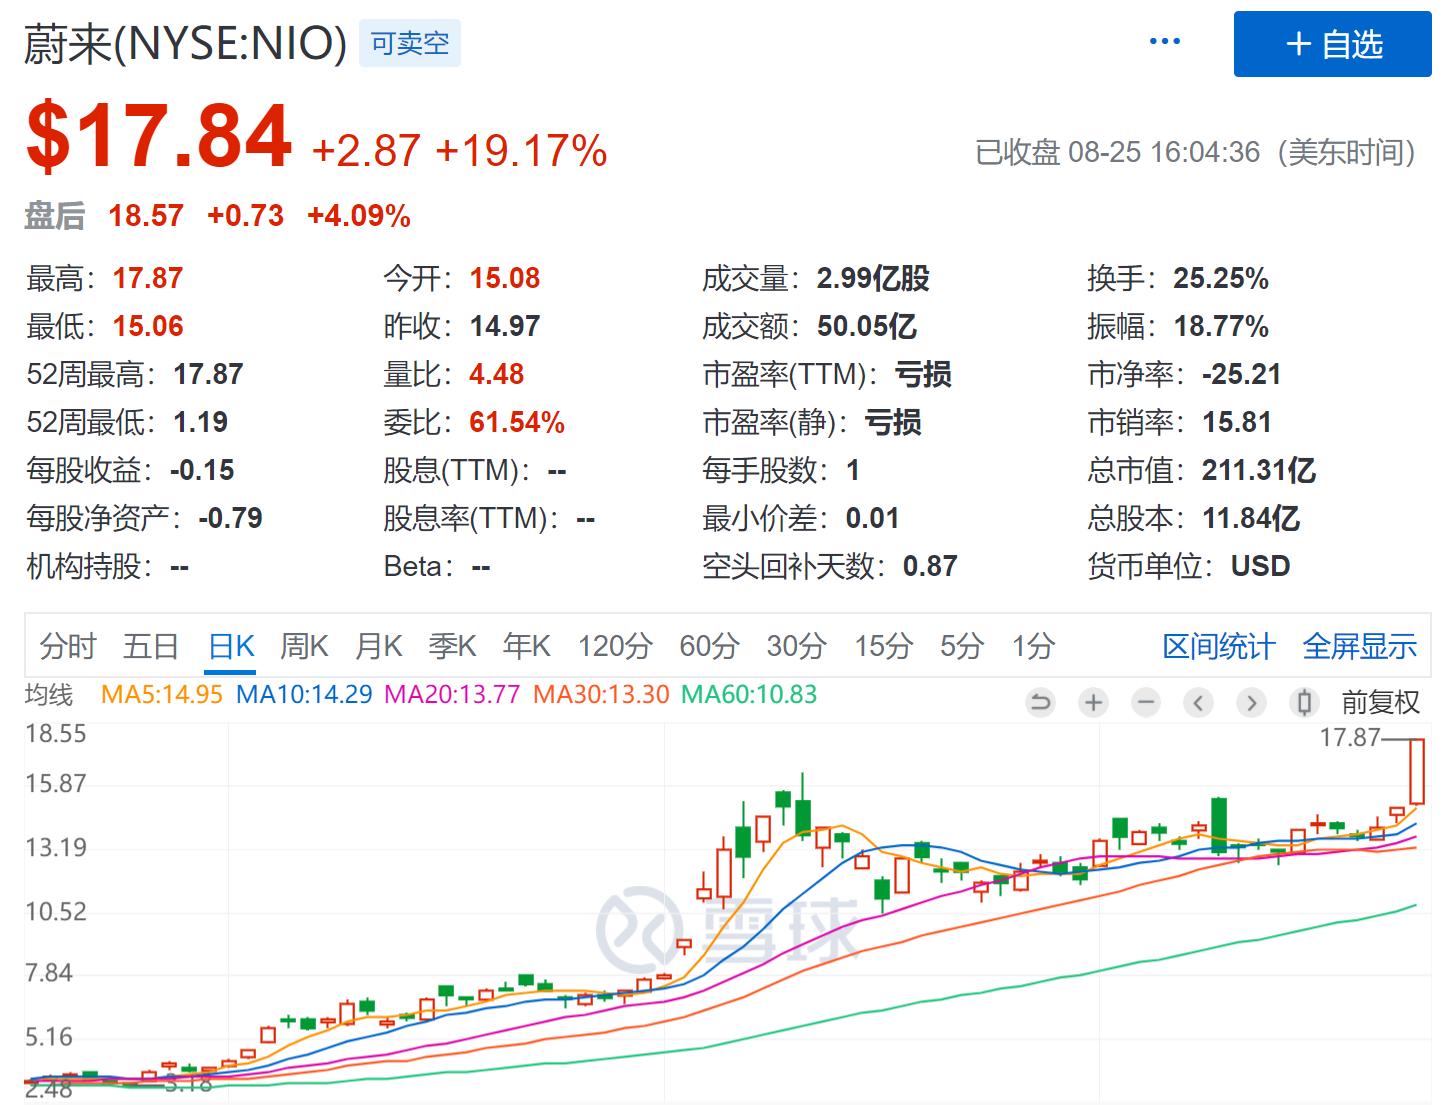
Task: Click the chart reset/undo arrow icon
Action: tap(1041, 703)
